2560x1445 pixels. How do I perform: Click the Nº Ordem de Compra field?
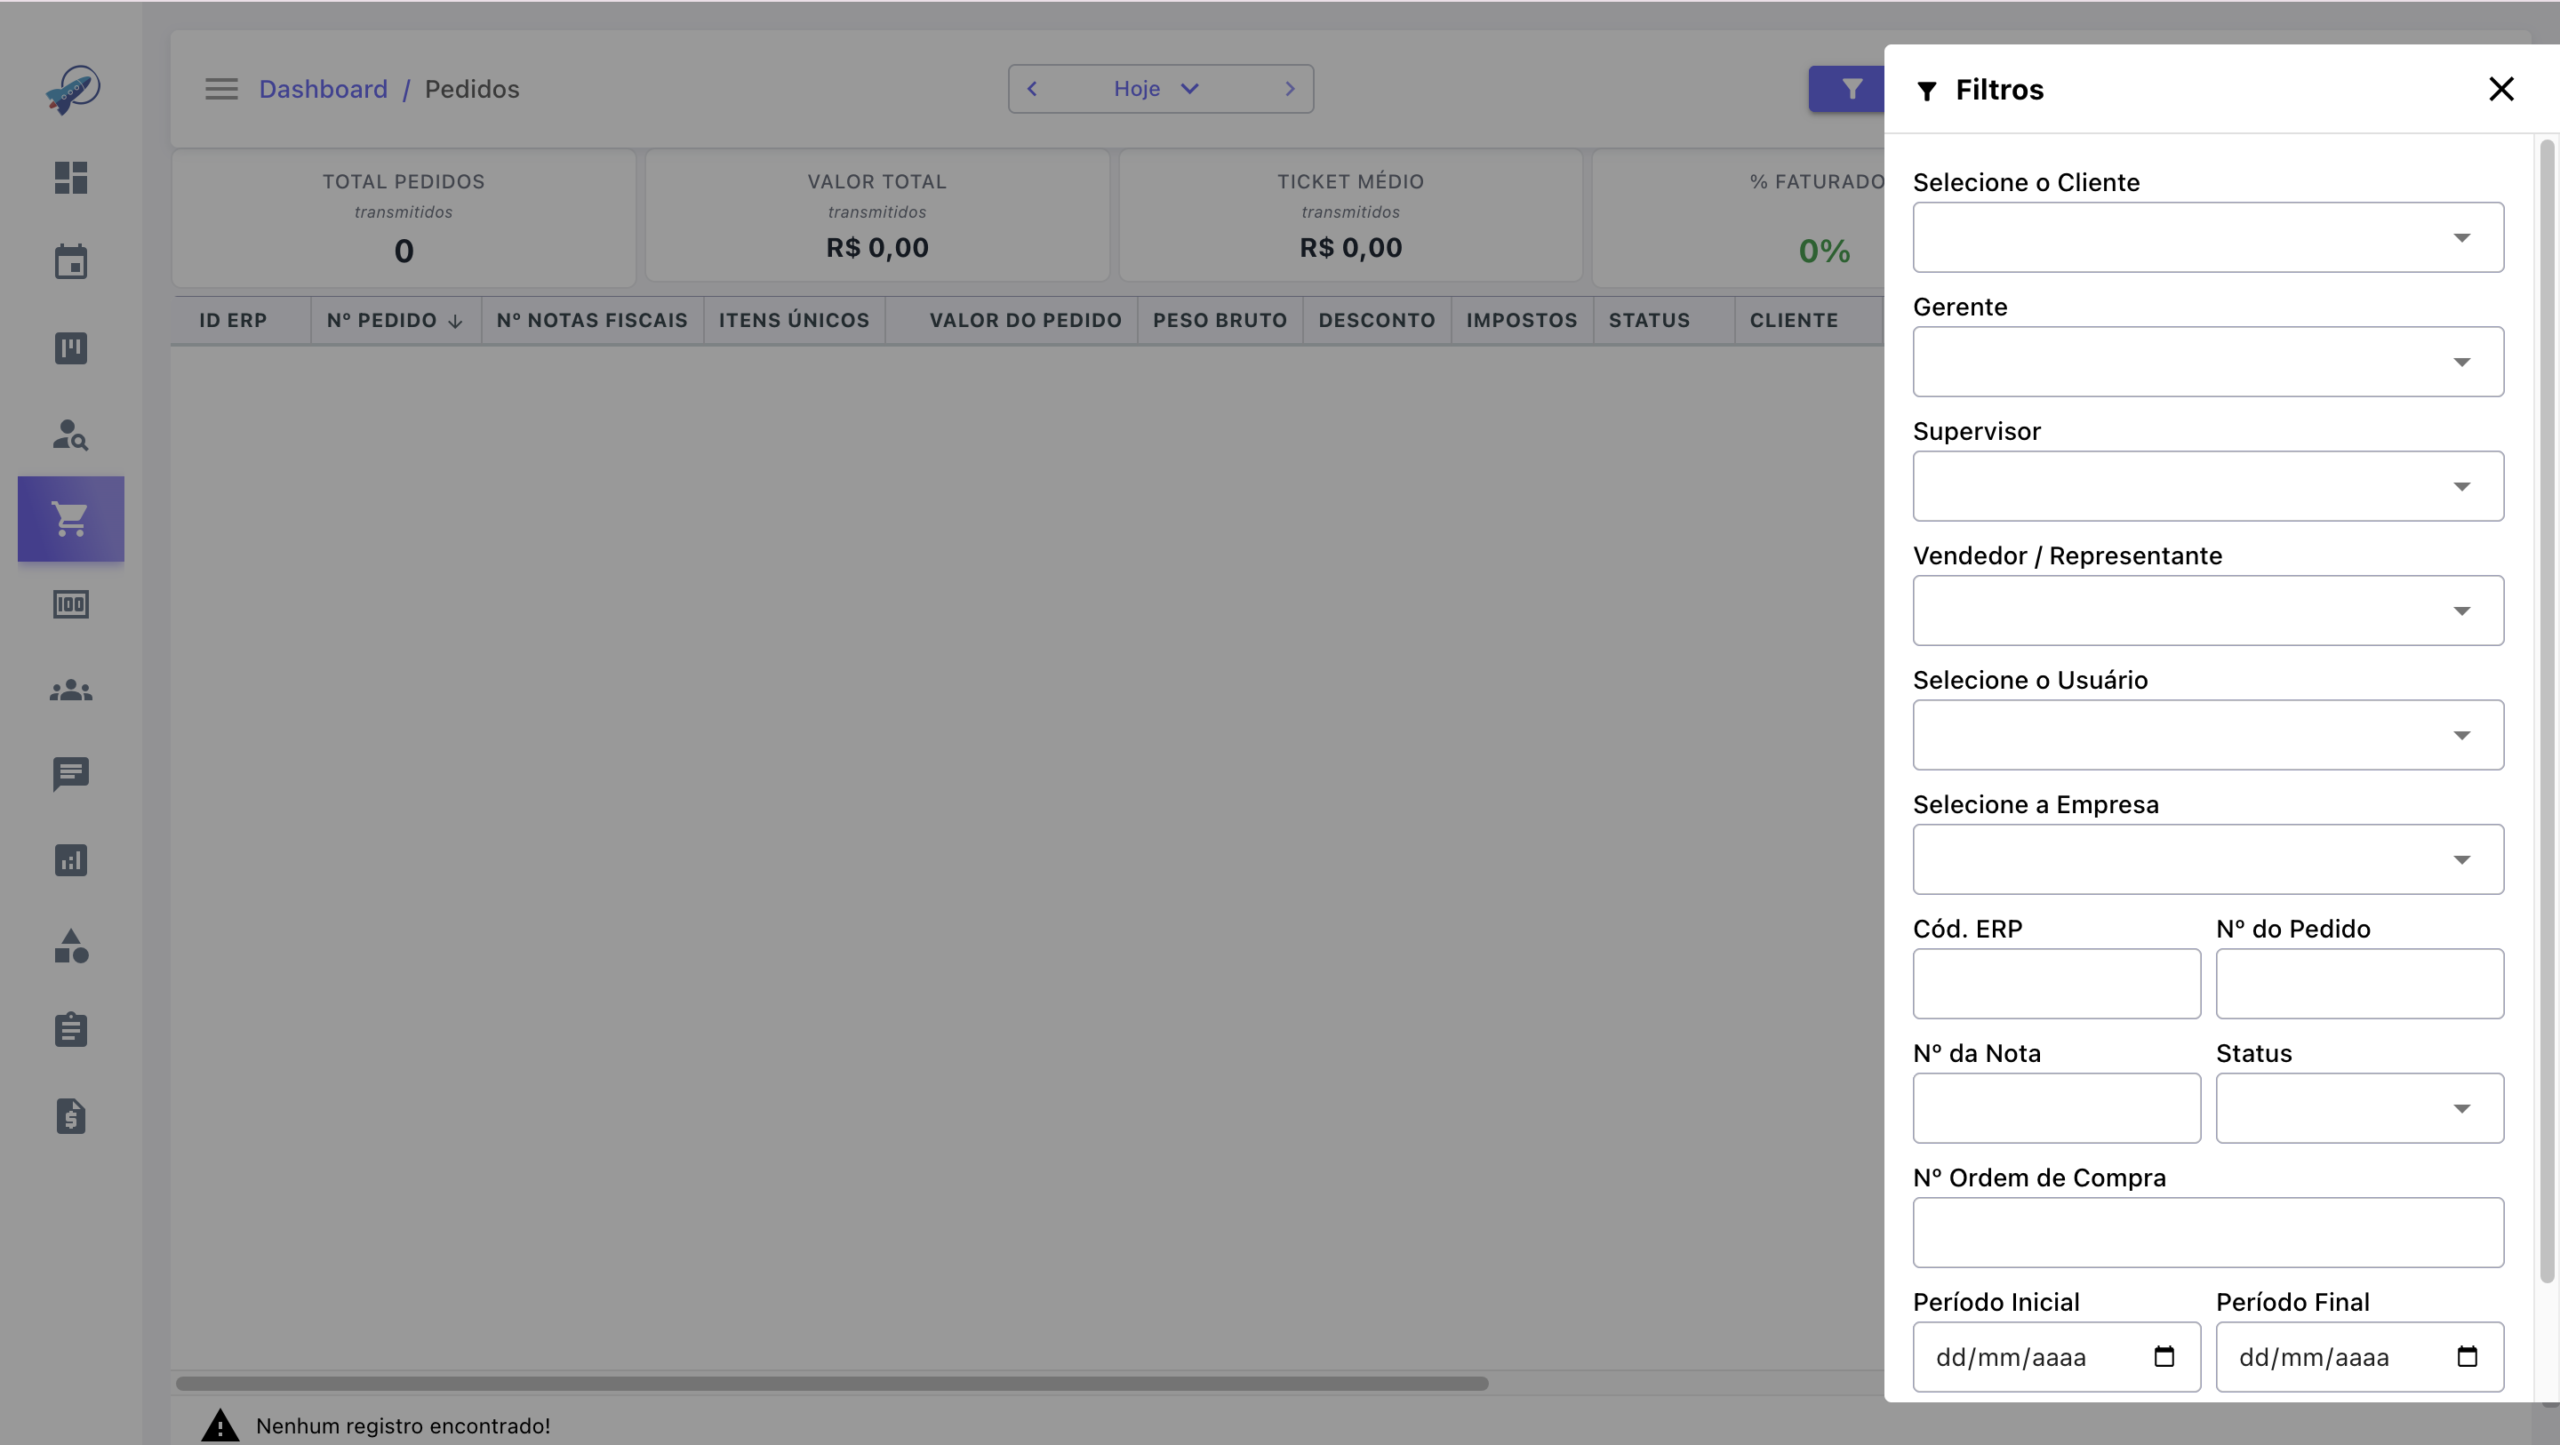(2208, 1232)
